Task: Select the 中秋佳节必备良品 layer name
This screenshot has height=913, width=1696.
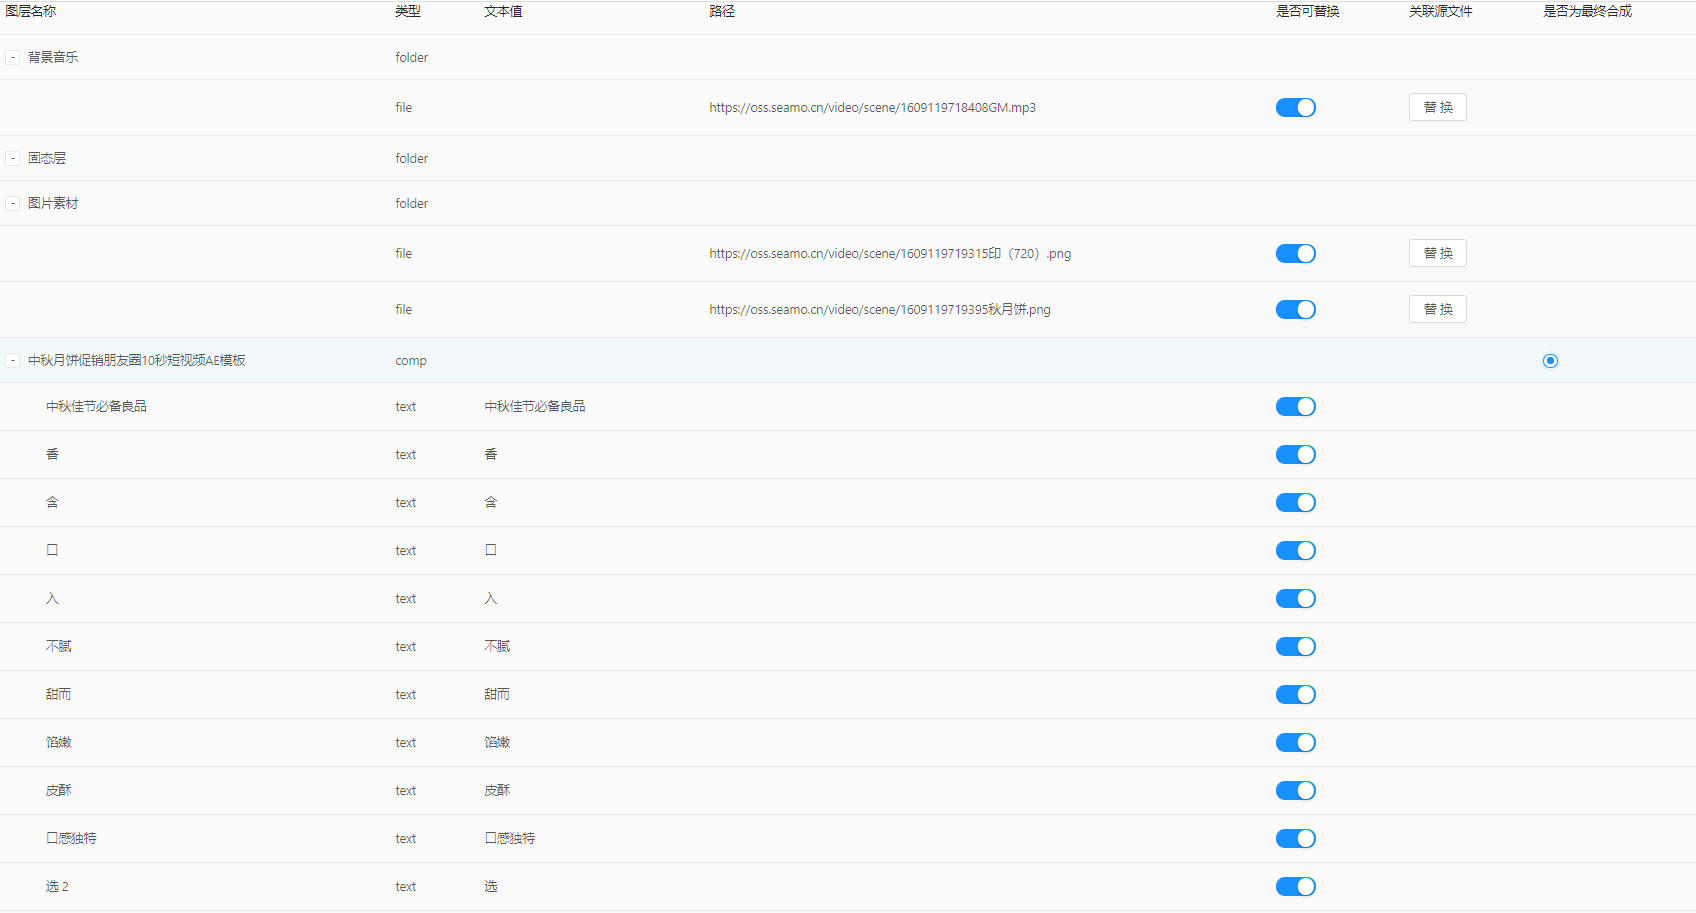Action: pyautogui.click(x=96, y=407)
